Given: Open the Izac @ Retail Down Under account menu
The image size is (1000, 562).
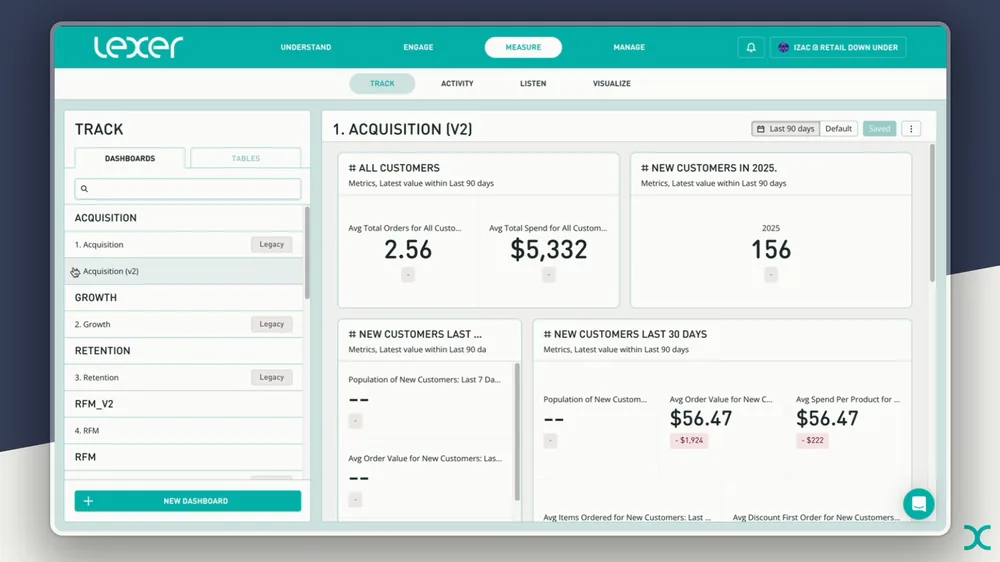Looking at the screenshot, I should 838,47.
